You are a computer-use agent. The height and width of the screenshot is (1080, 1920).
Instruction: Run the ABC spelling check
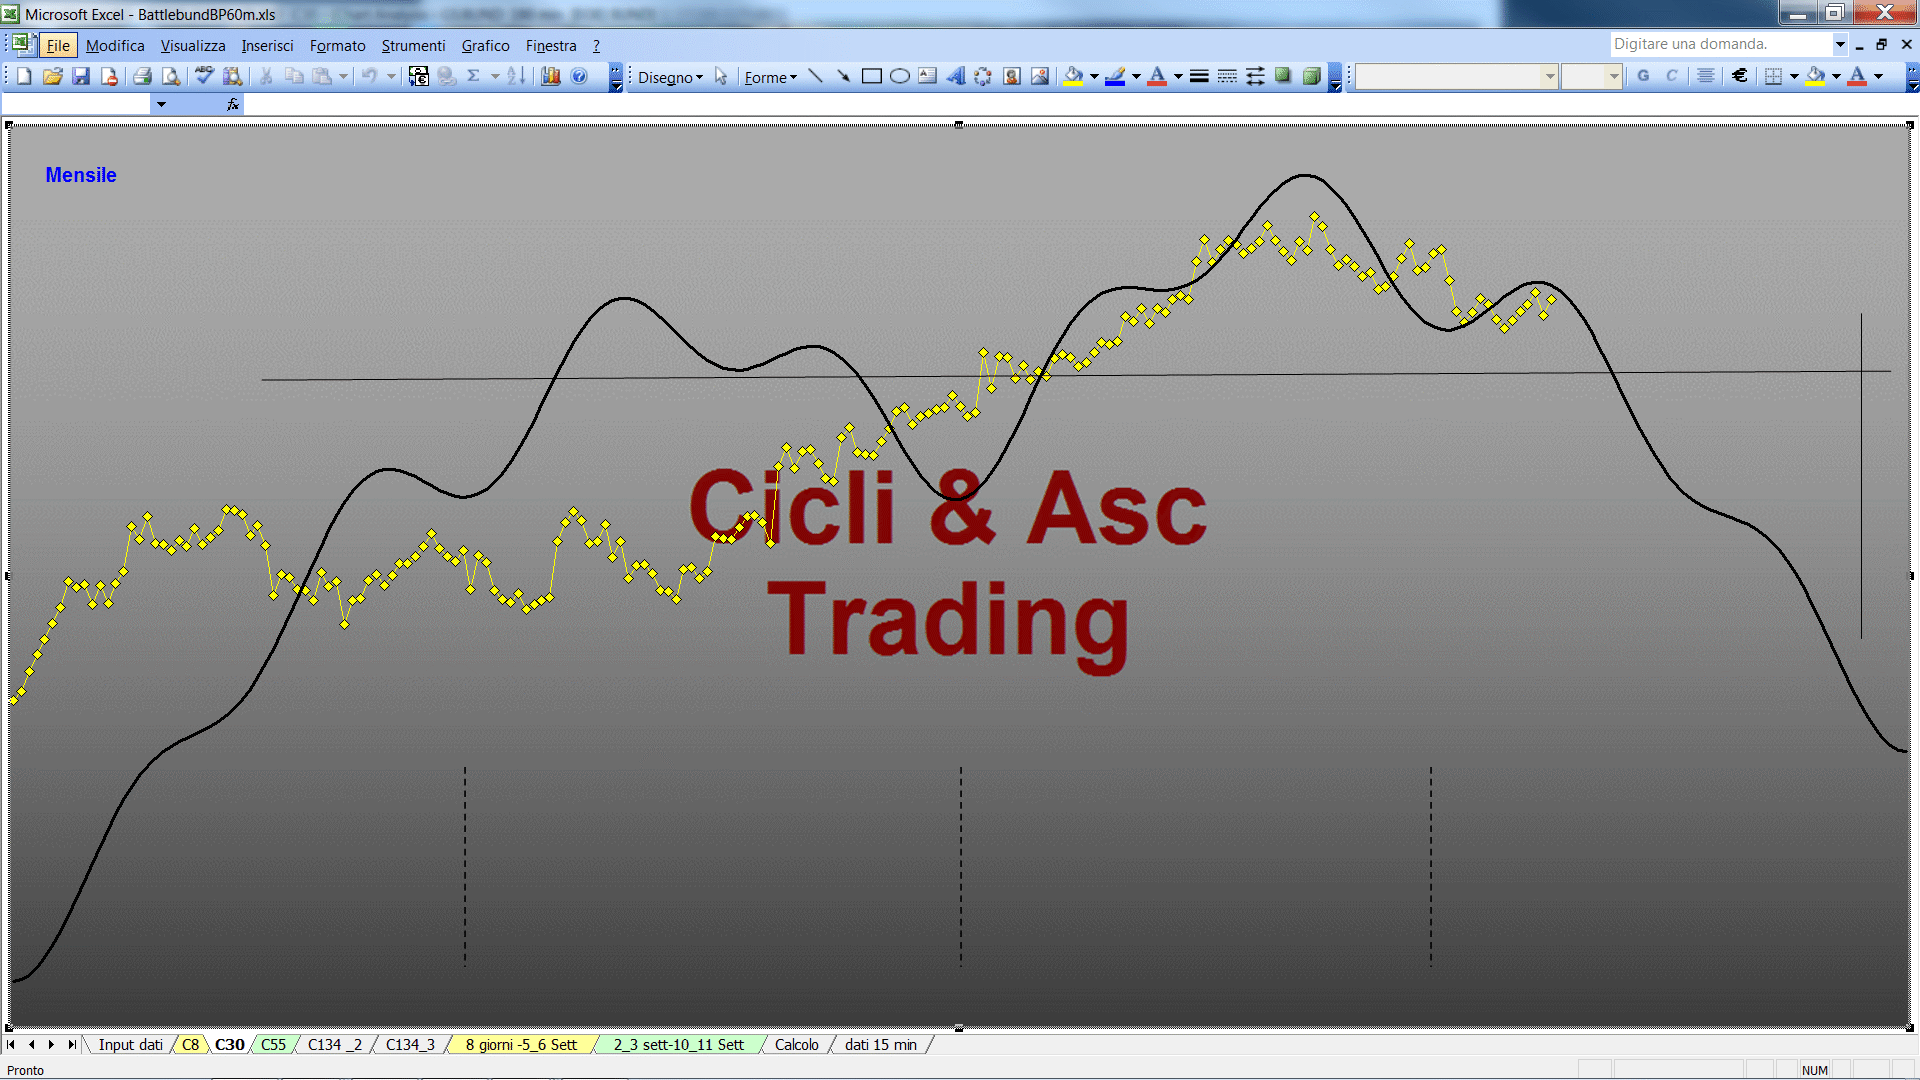204,76
